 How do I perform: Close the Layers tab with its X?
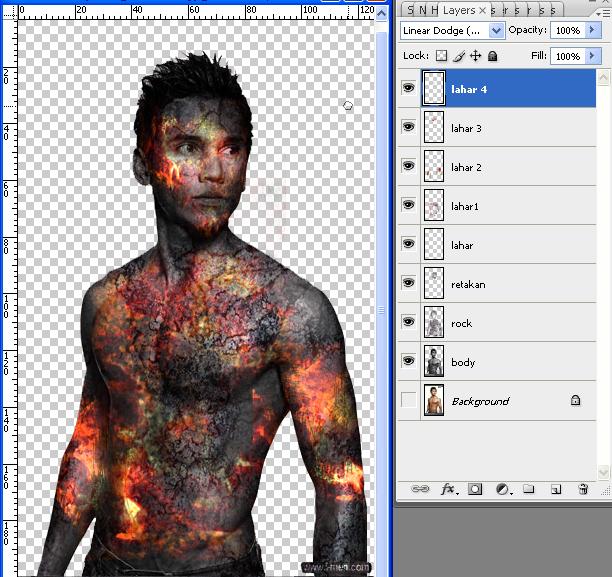click(x=482, y=10)
